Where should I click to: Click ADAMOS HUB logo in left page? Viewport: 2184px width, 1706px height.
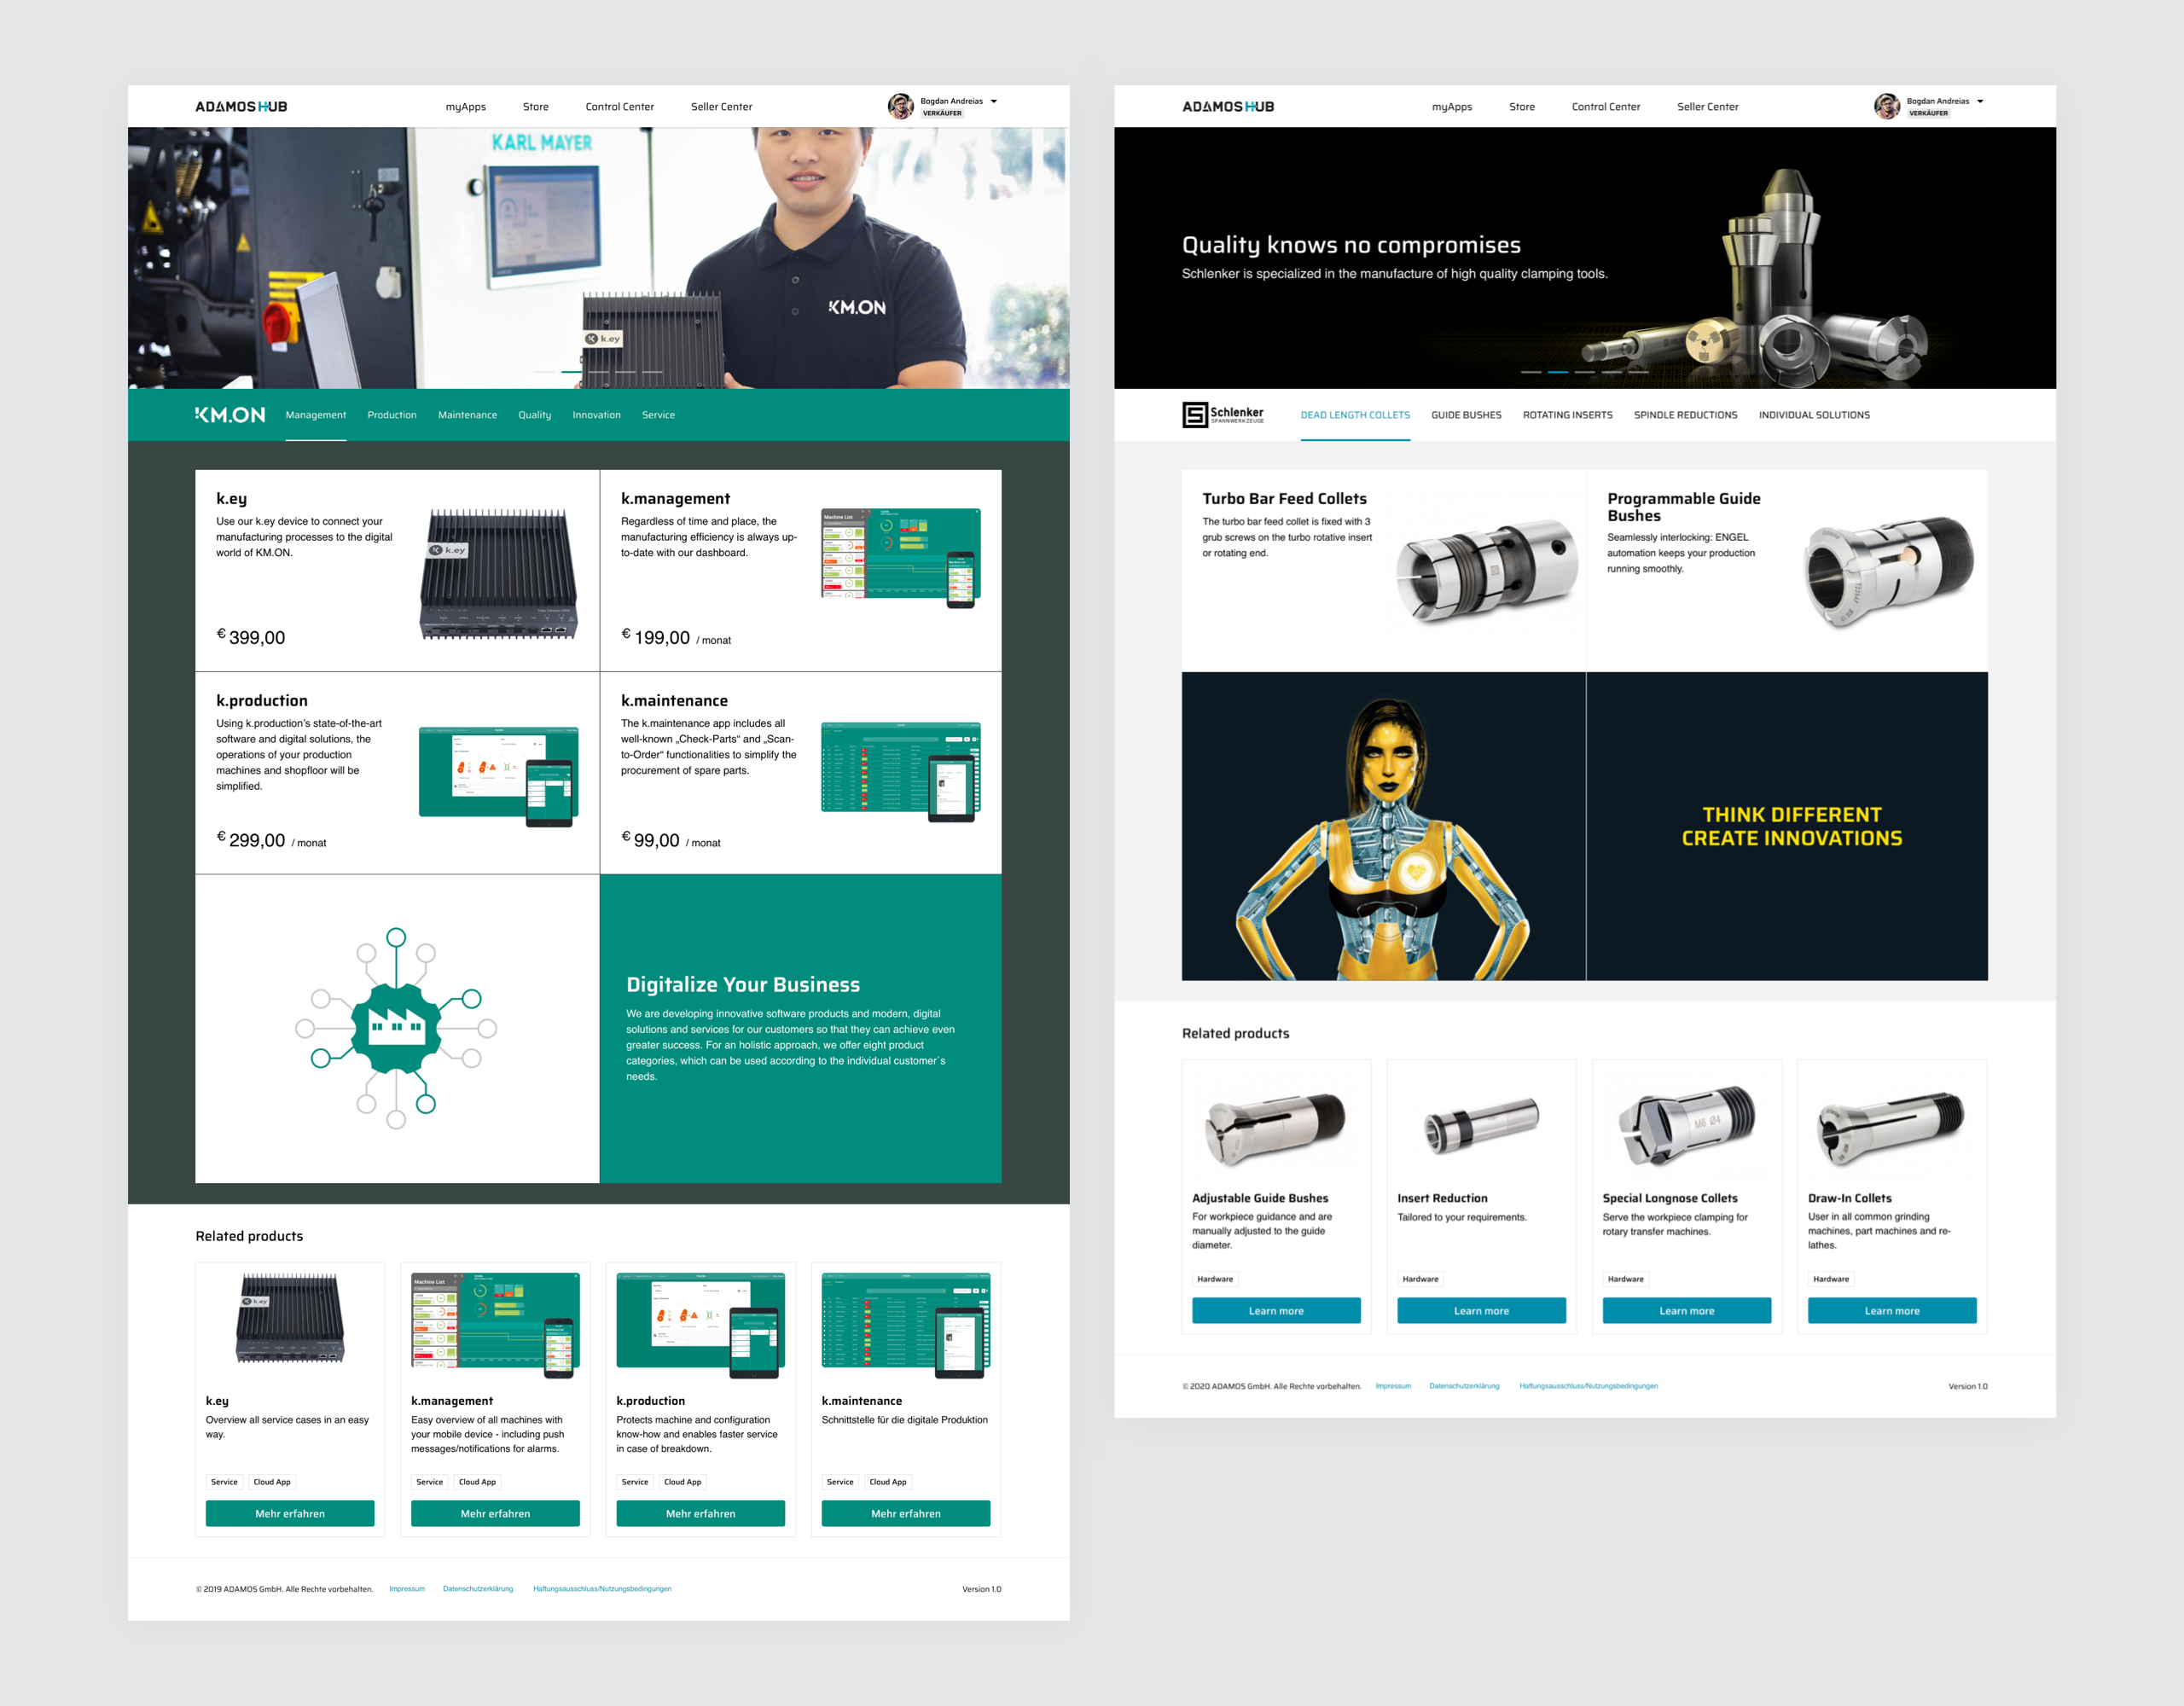[x=241, y=107]
